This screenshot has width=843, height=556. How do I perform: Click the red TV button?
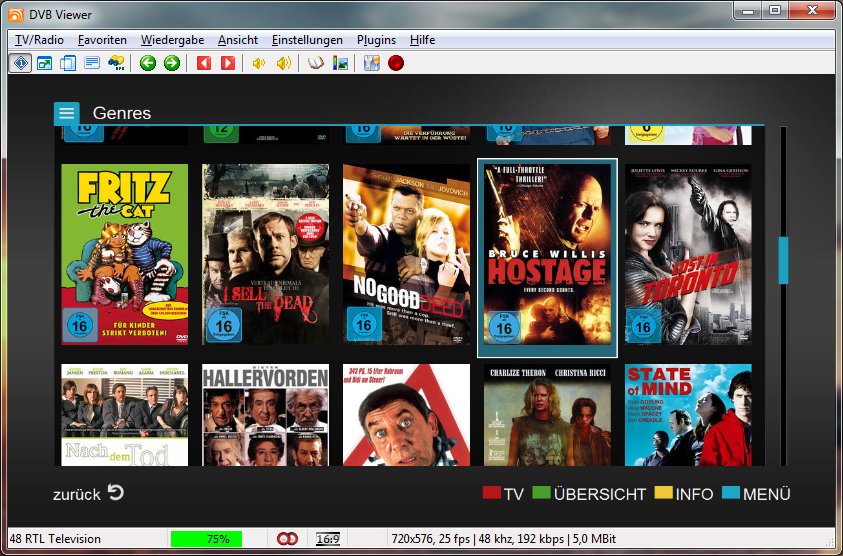[503, 494]
